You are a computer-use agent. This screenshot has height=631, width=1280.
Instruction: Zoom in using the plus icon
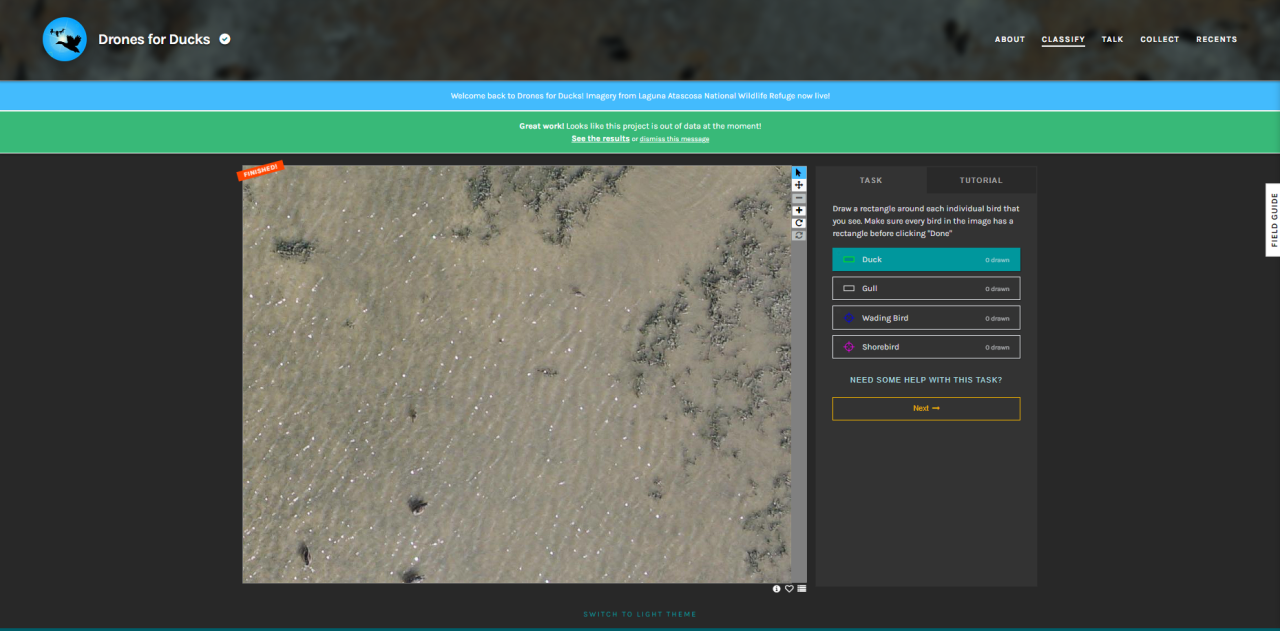coord(799,211)
